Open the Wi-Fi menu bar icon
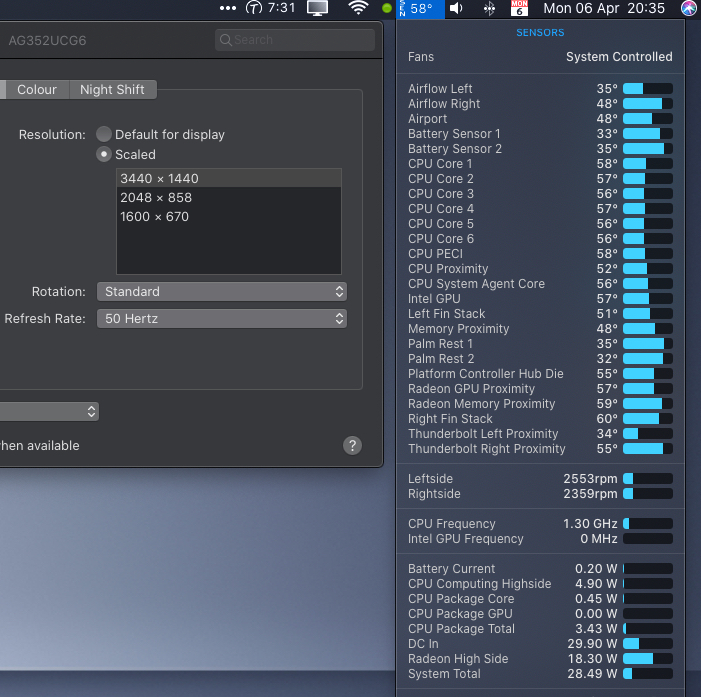The image size is (701, 697). tap(358, 8)
